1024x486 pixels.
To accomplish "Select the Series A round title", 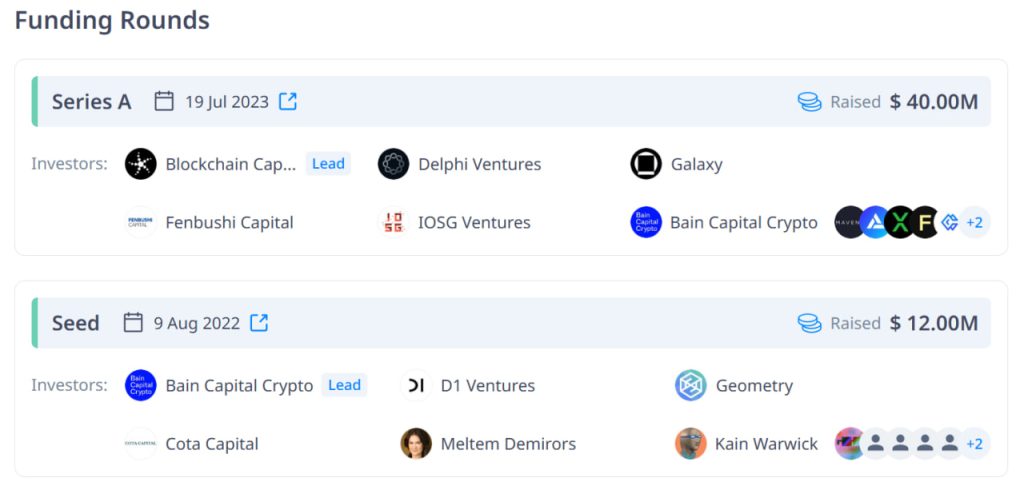I will 91,102.
